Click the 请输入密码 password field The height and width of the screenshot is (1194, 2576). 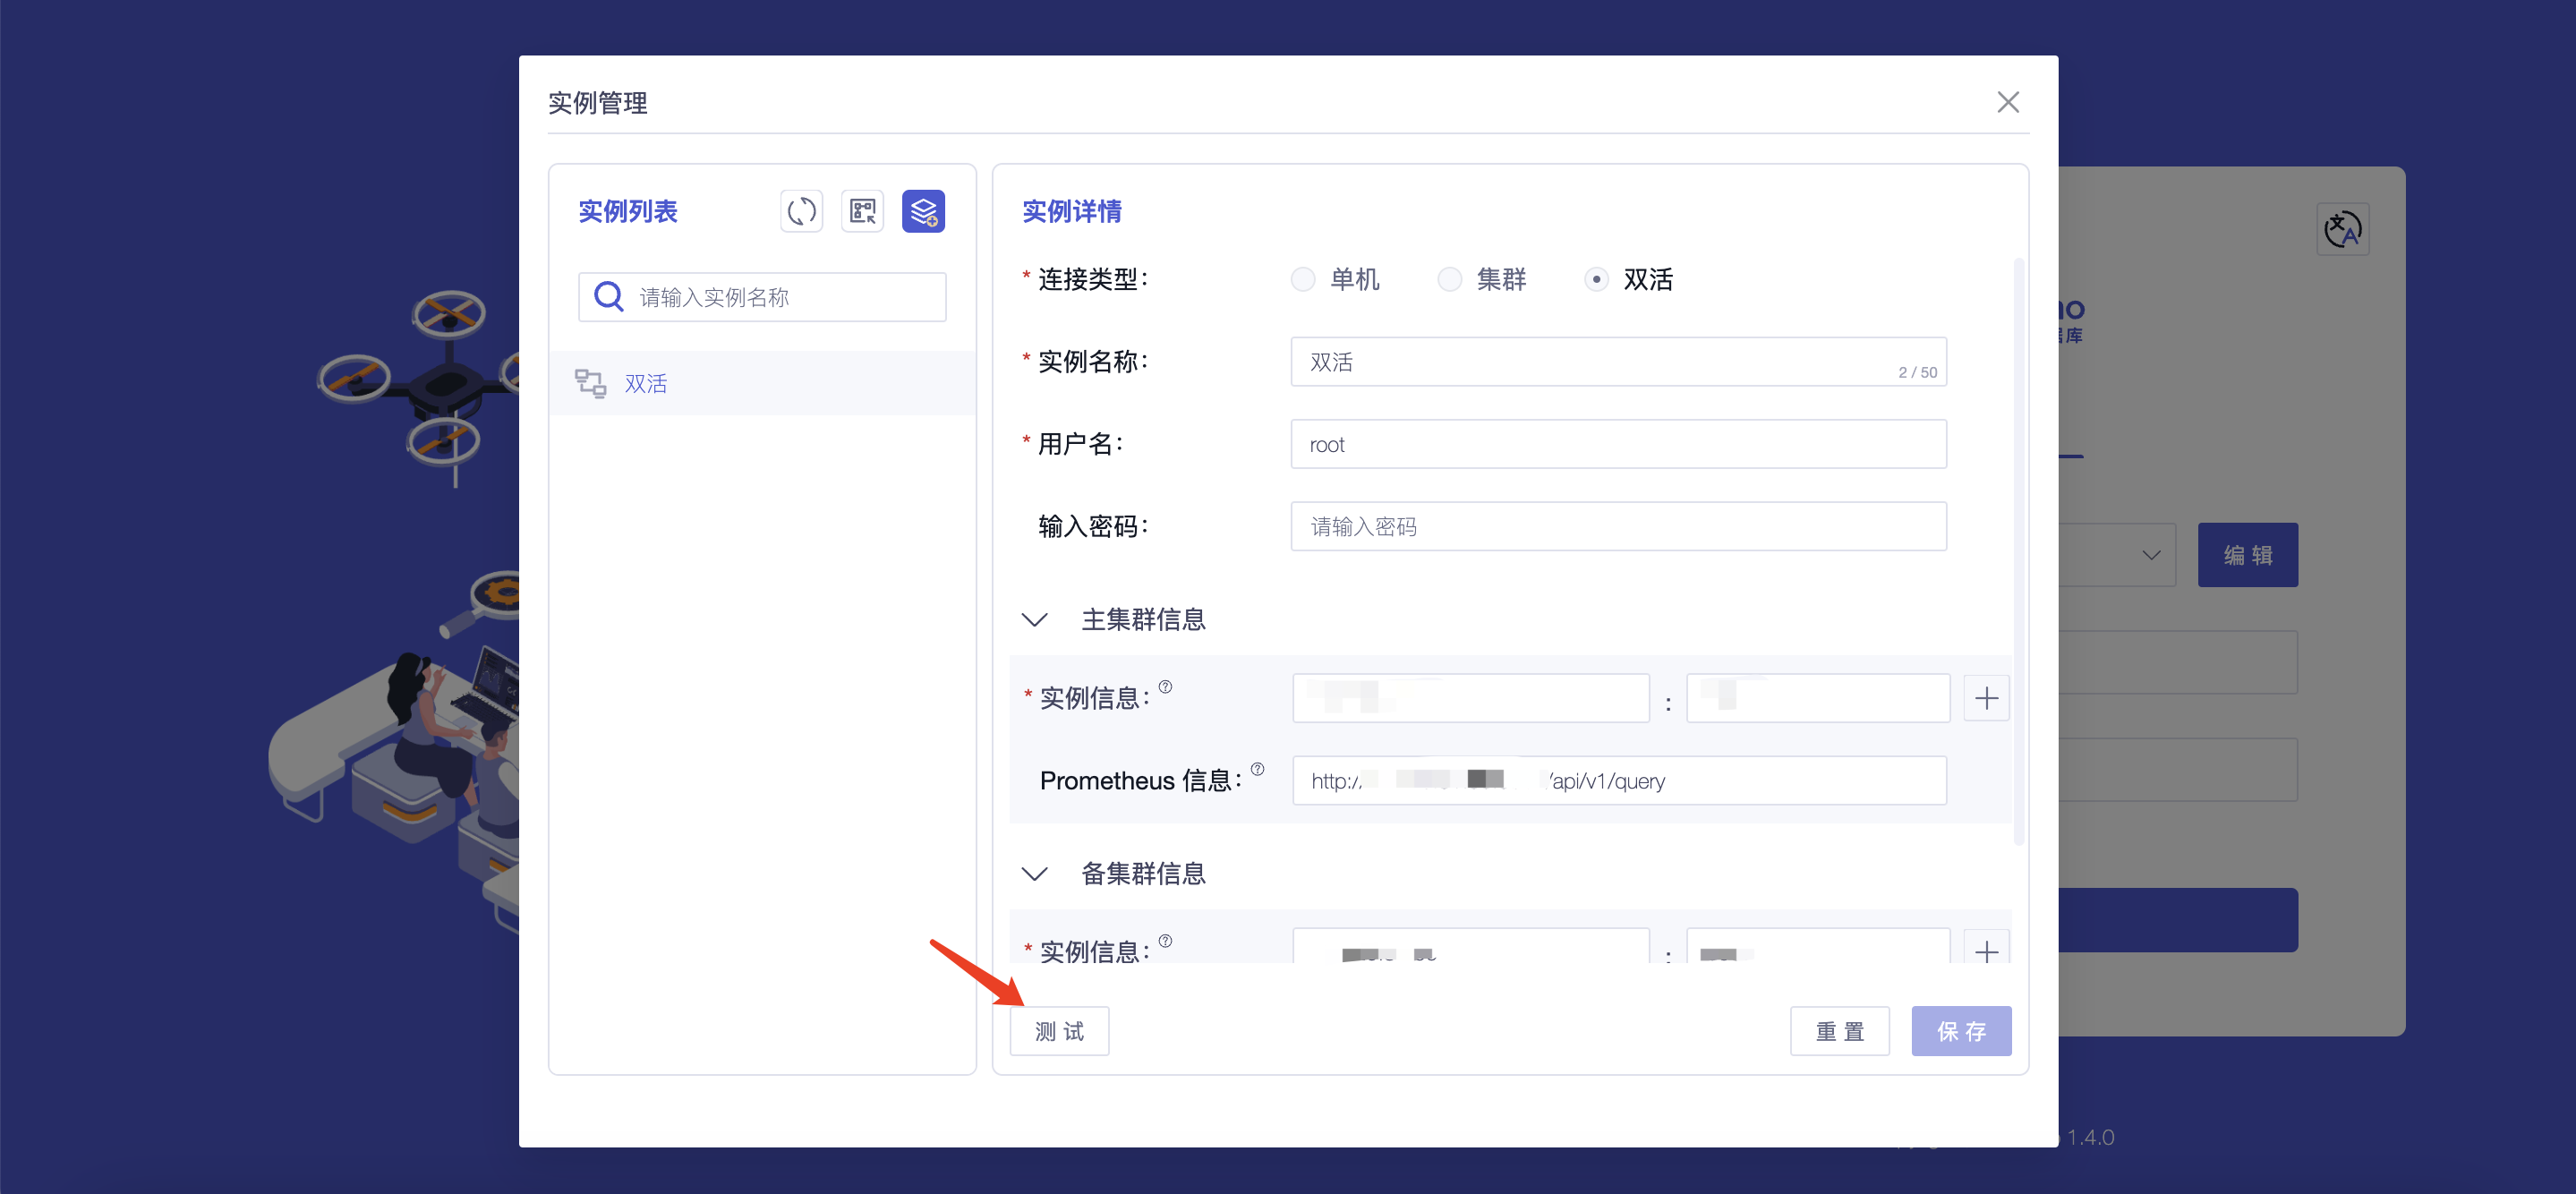point(1617,527)
